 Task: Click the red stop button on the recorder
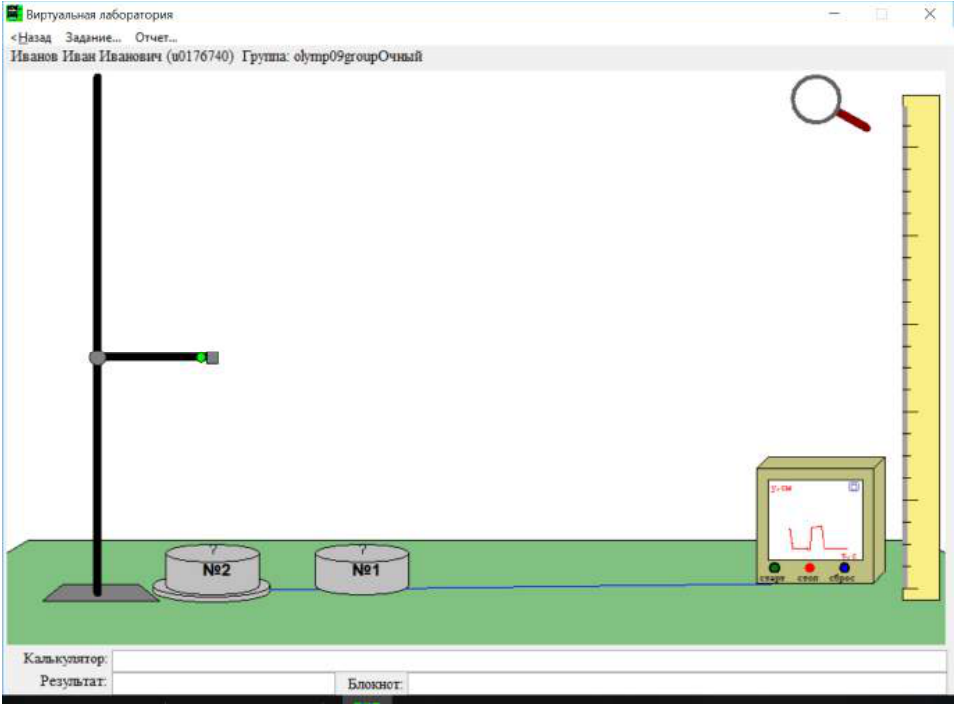(x=809, y=568)
